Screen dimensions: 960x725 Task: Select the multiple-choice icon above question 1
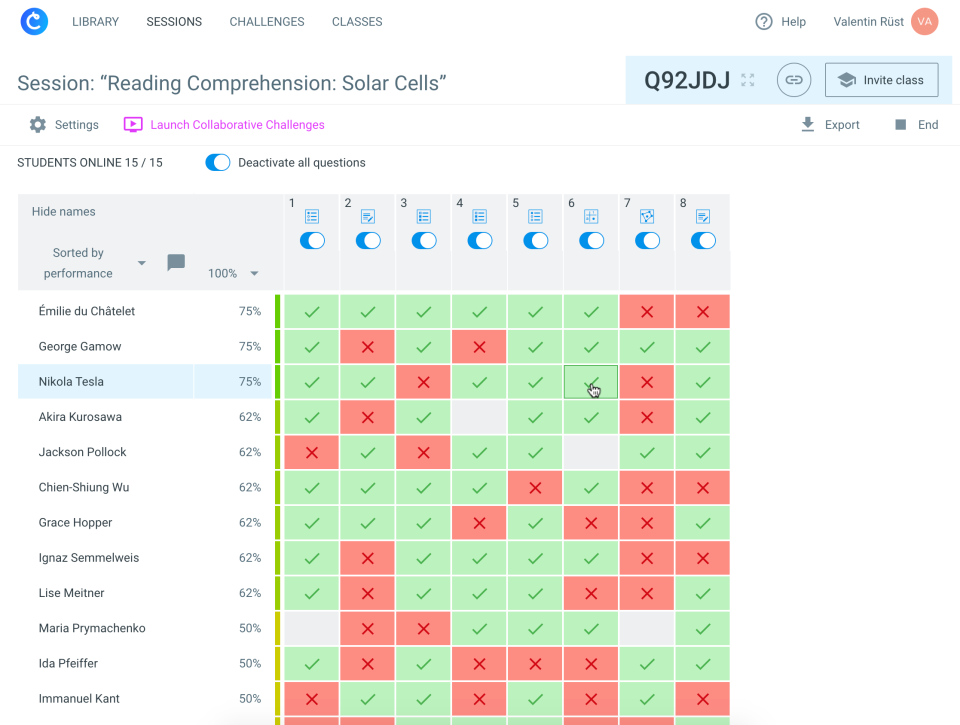pos(311,215)
